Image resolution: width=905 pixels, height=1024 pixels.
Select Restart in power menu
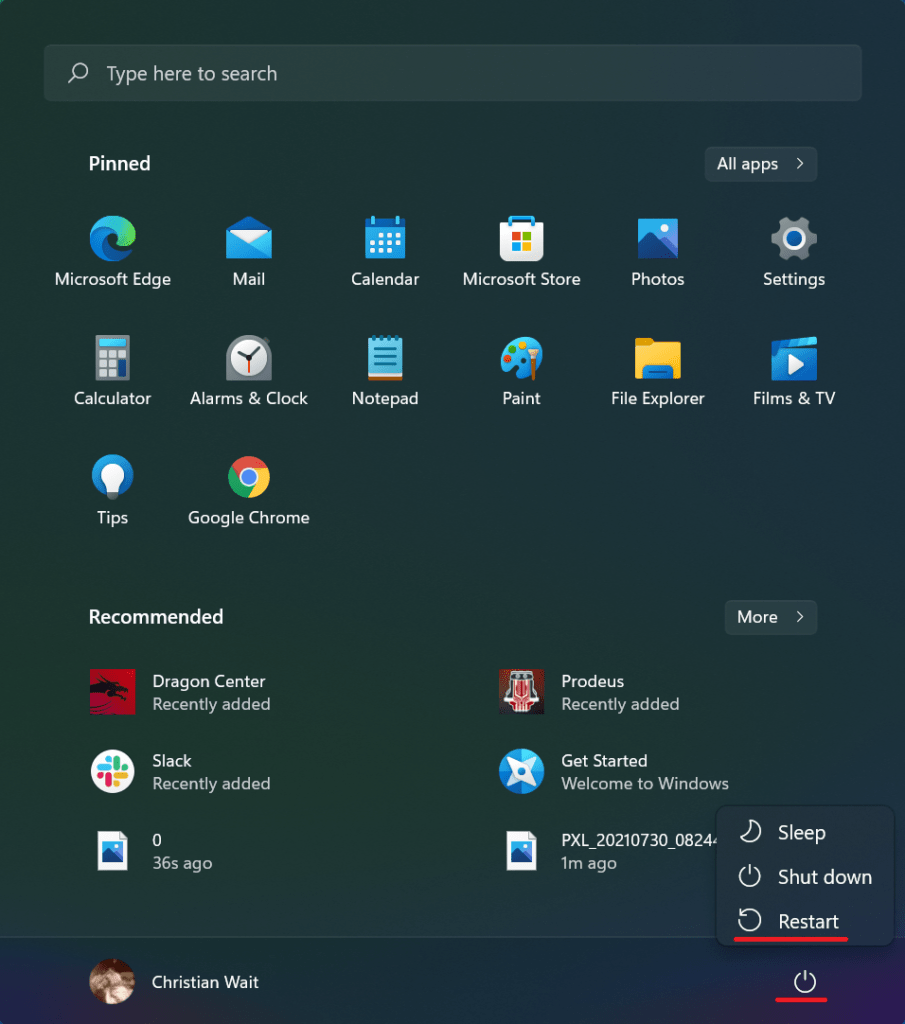pos(804,921)
